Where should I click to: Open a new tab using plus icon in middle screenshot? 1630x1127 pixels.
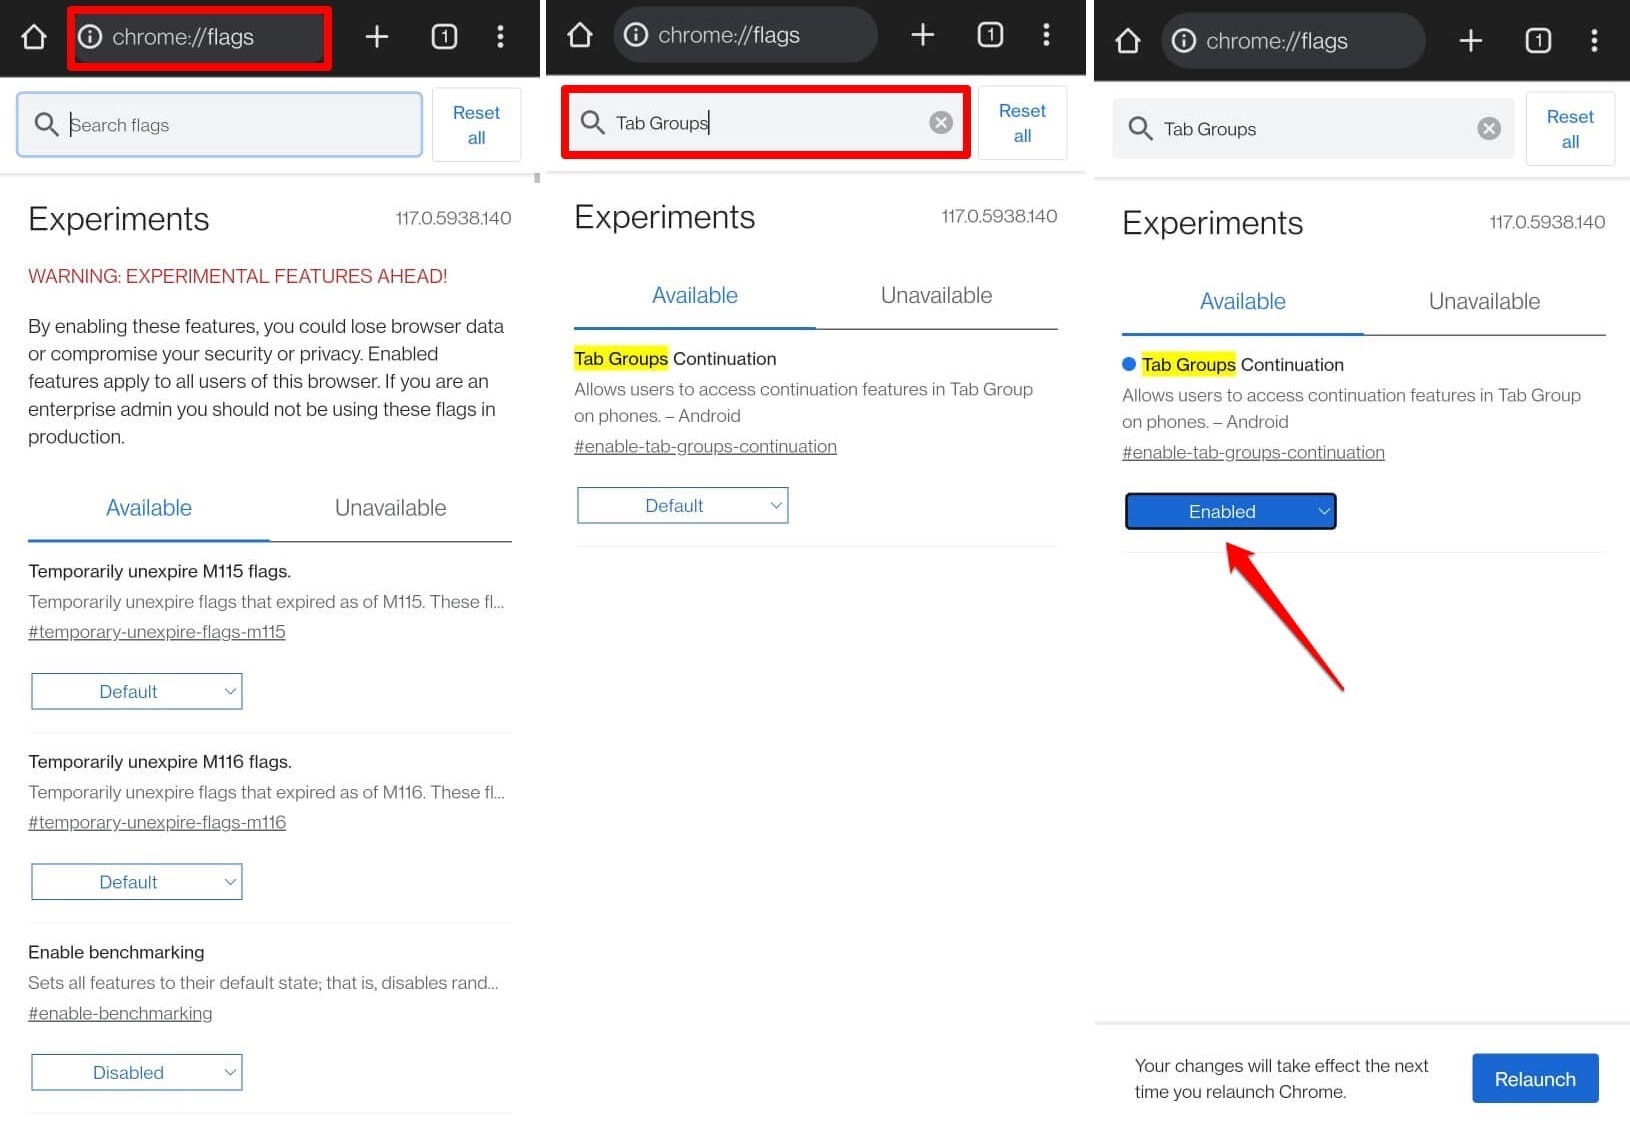[923, 35]
